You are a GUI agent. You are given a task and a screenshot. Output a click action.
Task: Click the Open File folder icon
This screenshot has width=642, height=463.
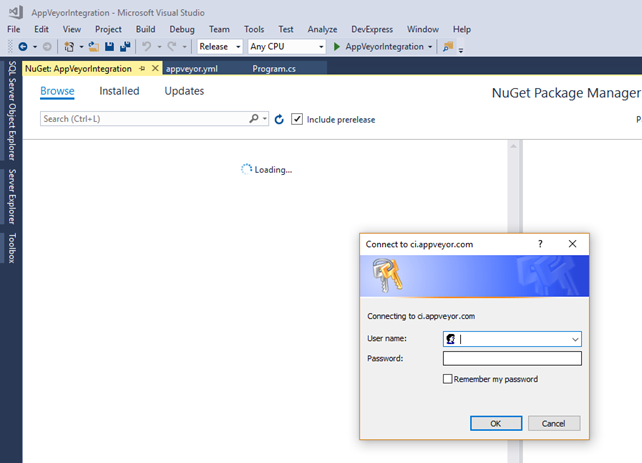tap(92, 47)
